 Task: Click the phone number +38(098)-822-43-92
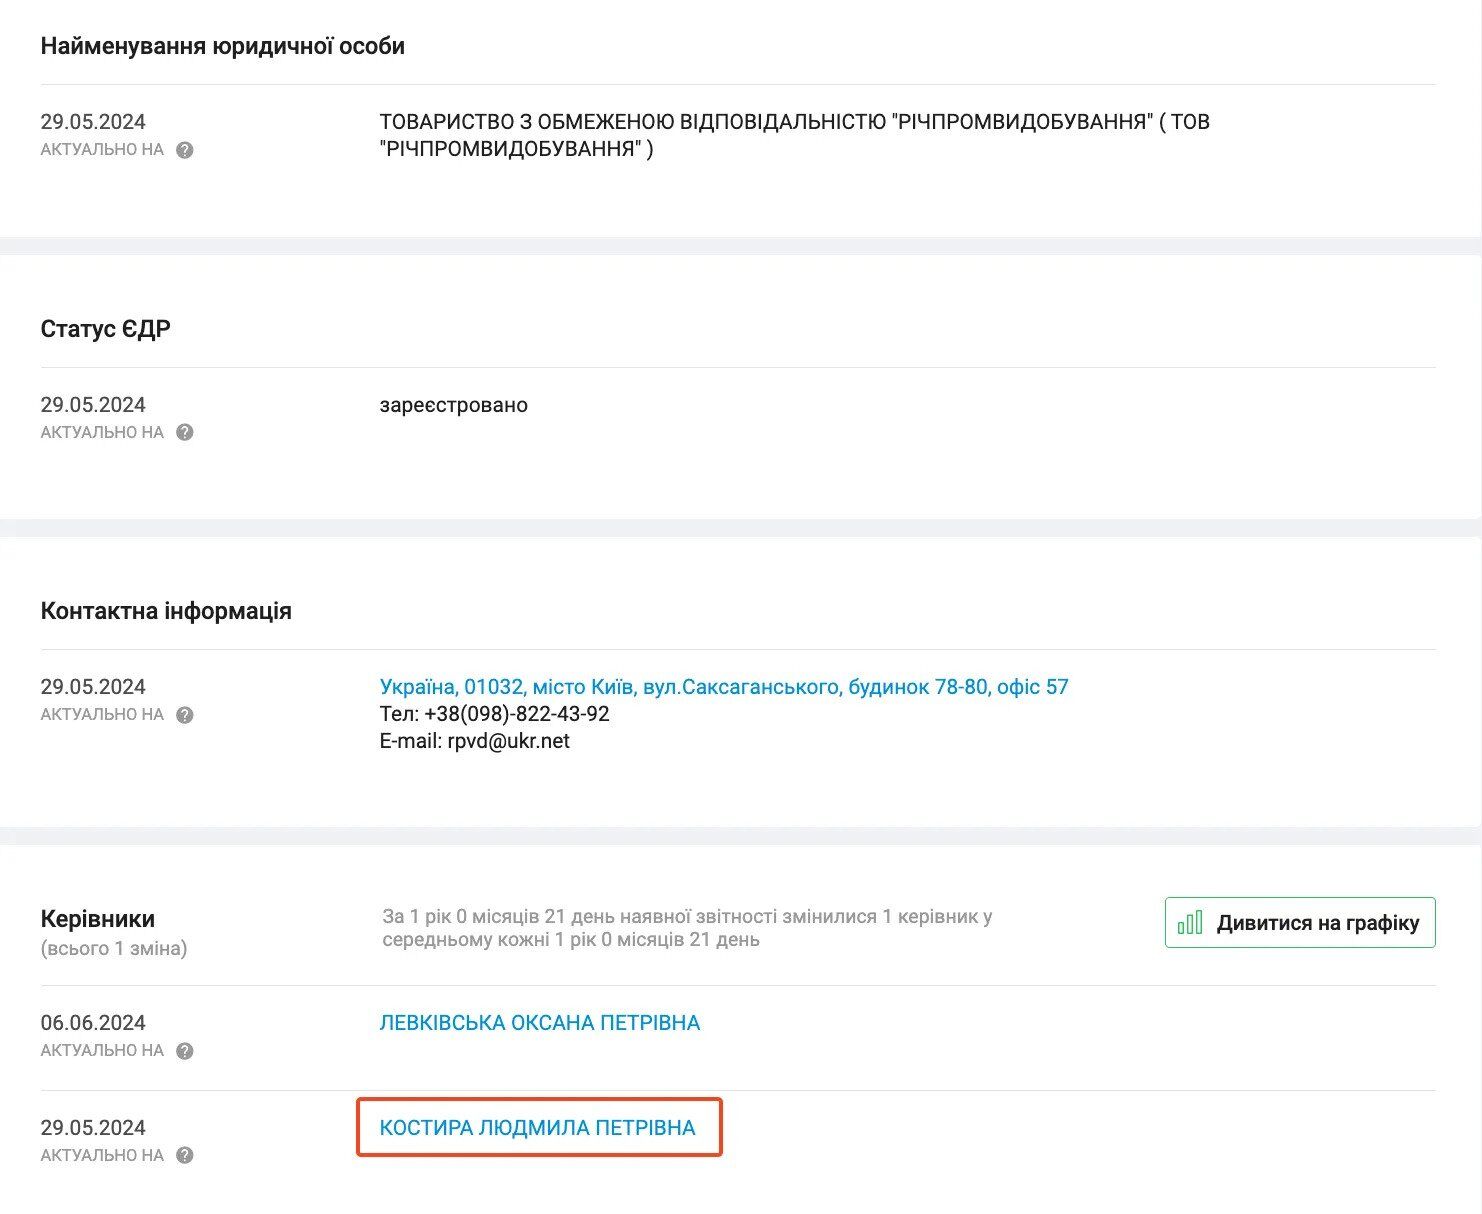click(x=517, y=714)
